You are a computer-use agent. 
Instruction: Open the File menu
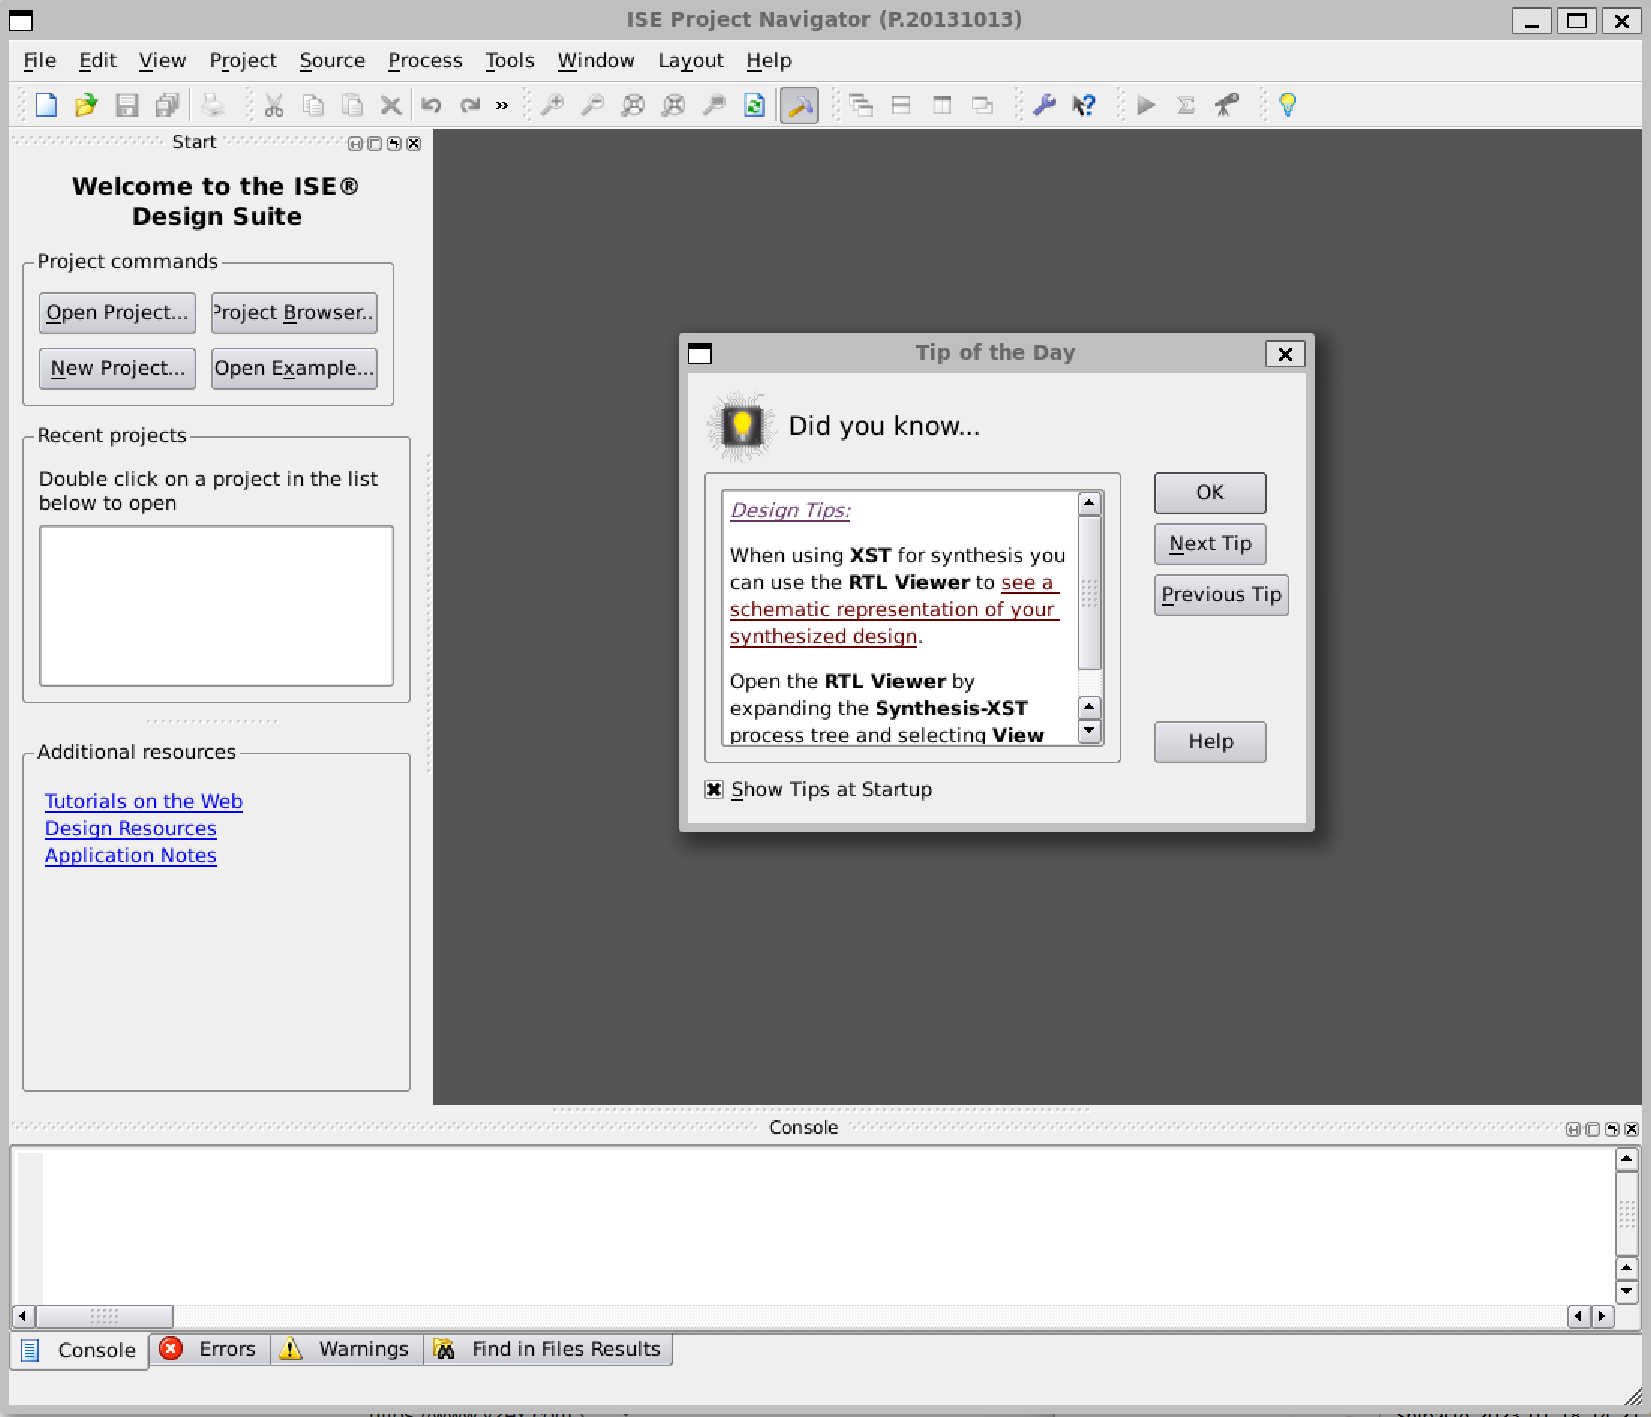point(40,60)
